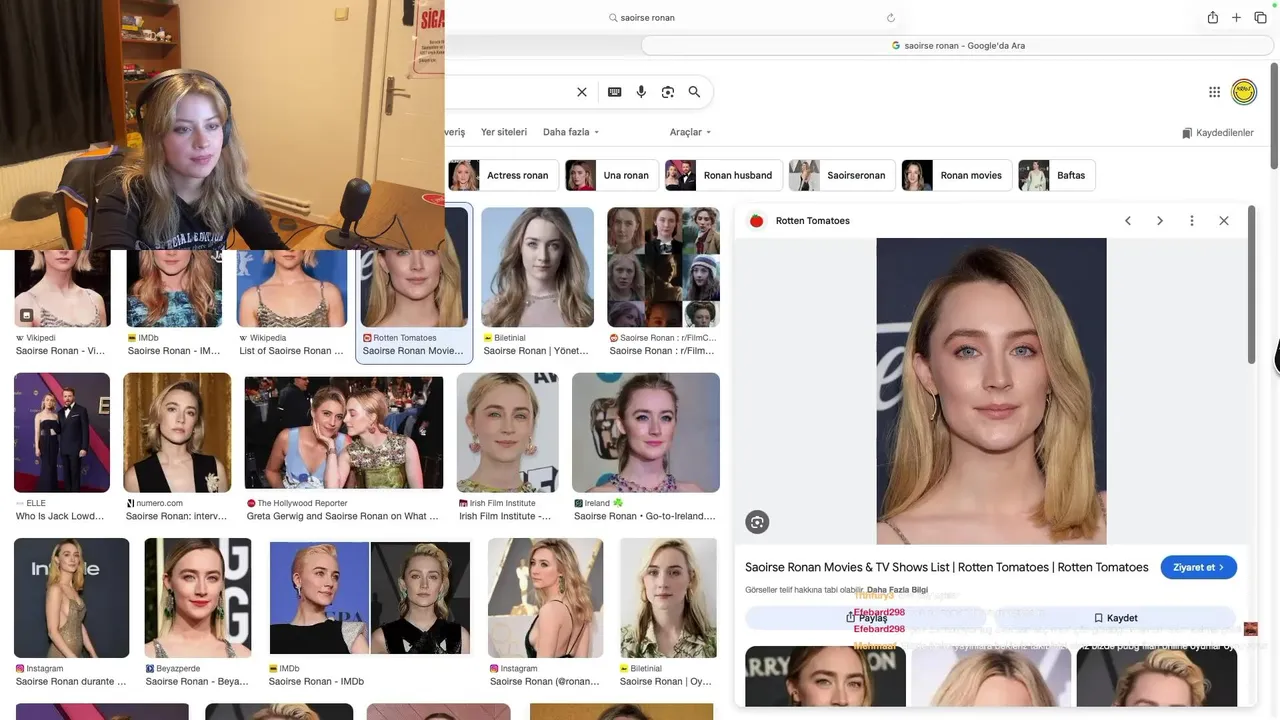Click the Kaydet save button

(1115, 618)
